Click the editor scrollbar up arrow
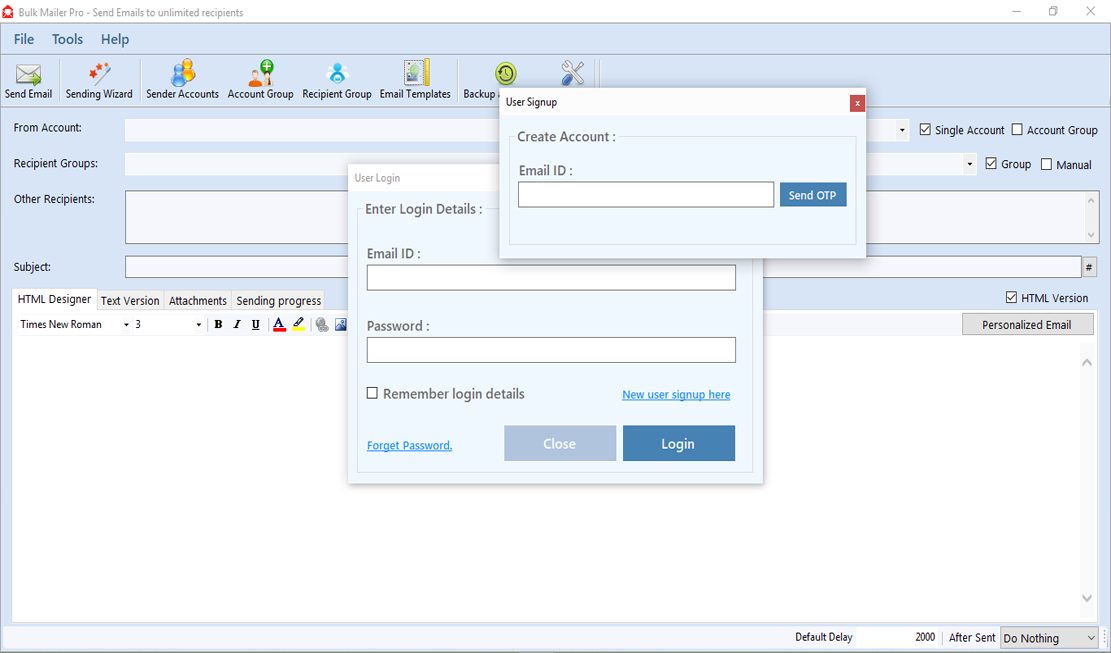The height and width of the screenshot is (653, 1111). pos(1087,363)
